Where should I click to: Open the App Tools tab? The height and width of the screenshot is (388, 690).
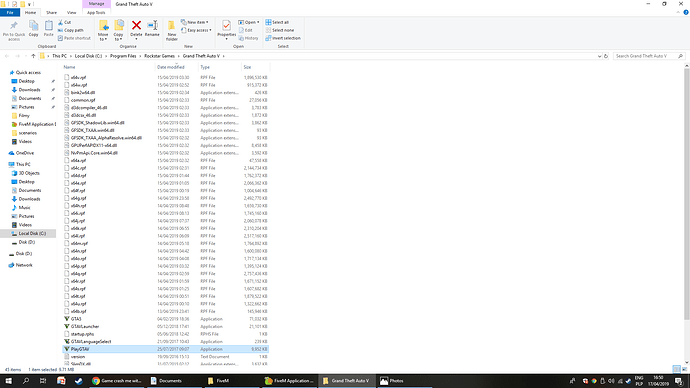click(96, 13)
